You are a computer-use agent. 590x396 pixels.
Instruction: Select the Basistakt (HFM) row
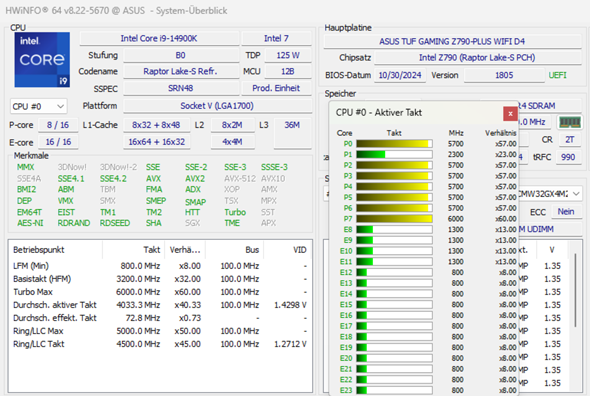coord(160,279)
